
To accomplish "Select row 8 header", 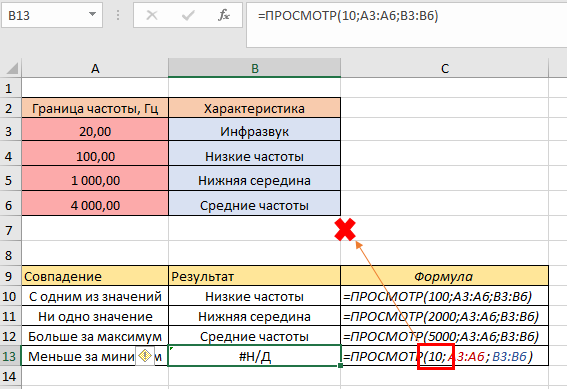I will [x=10, y=254].
